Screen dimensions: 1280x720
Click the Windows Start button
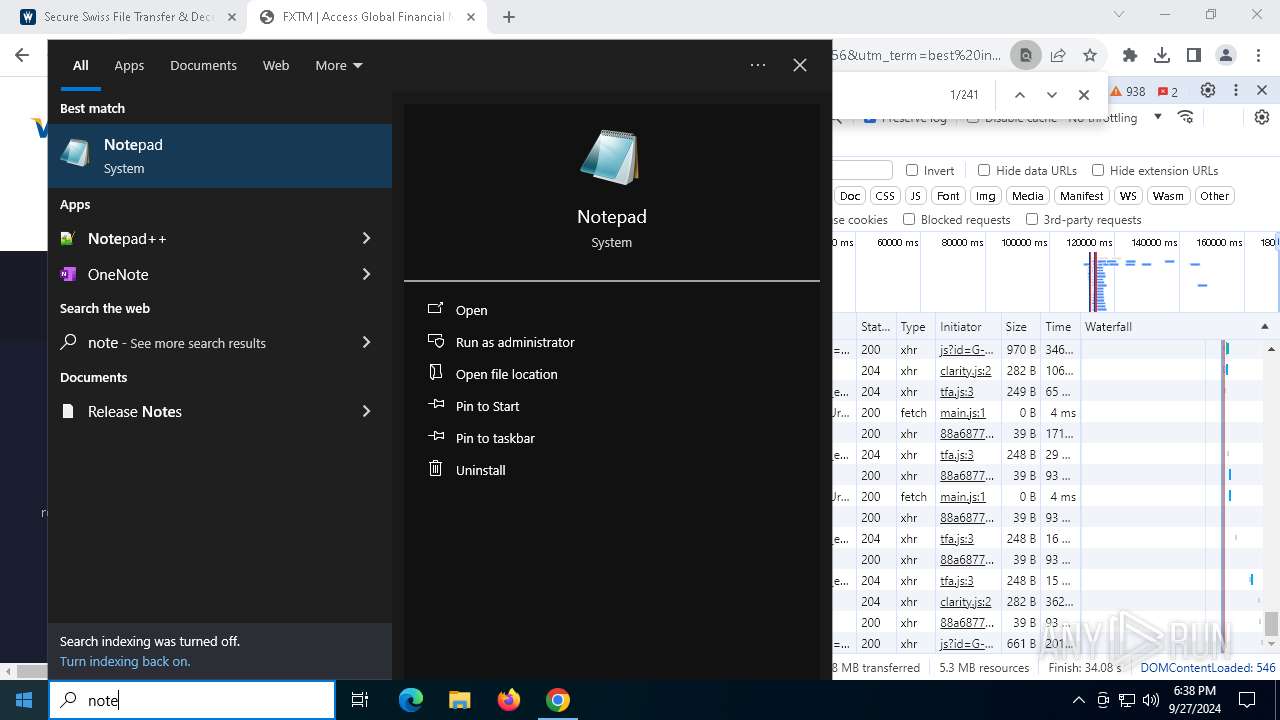[24, 700]
